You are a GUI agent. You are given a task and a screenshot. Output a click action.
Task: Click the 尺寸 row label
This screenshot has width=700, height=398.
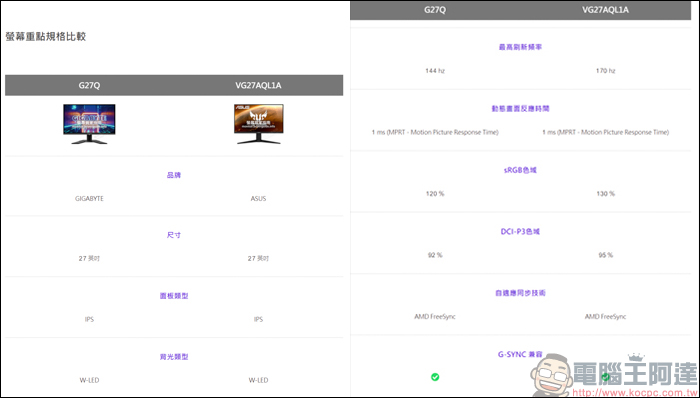[174, 235]
